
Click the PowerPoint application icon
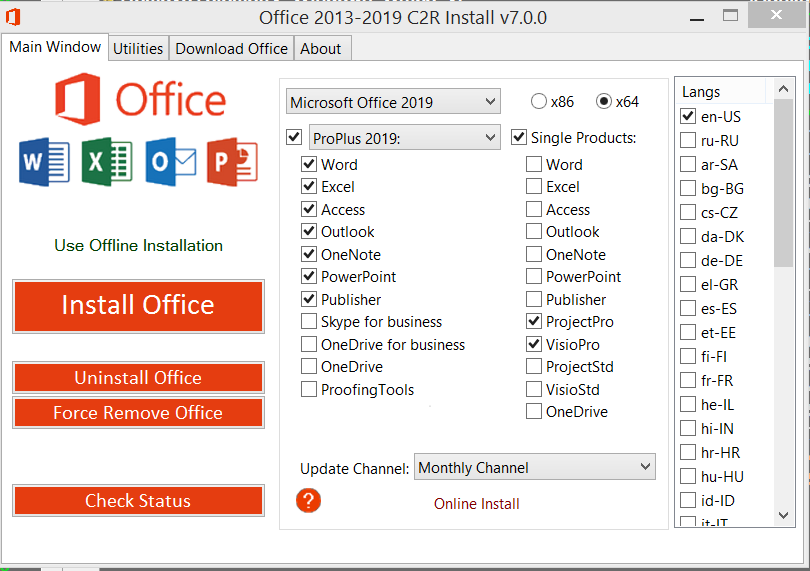point(232,162)
